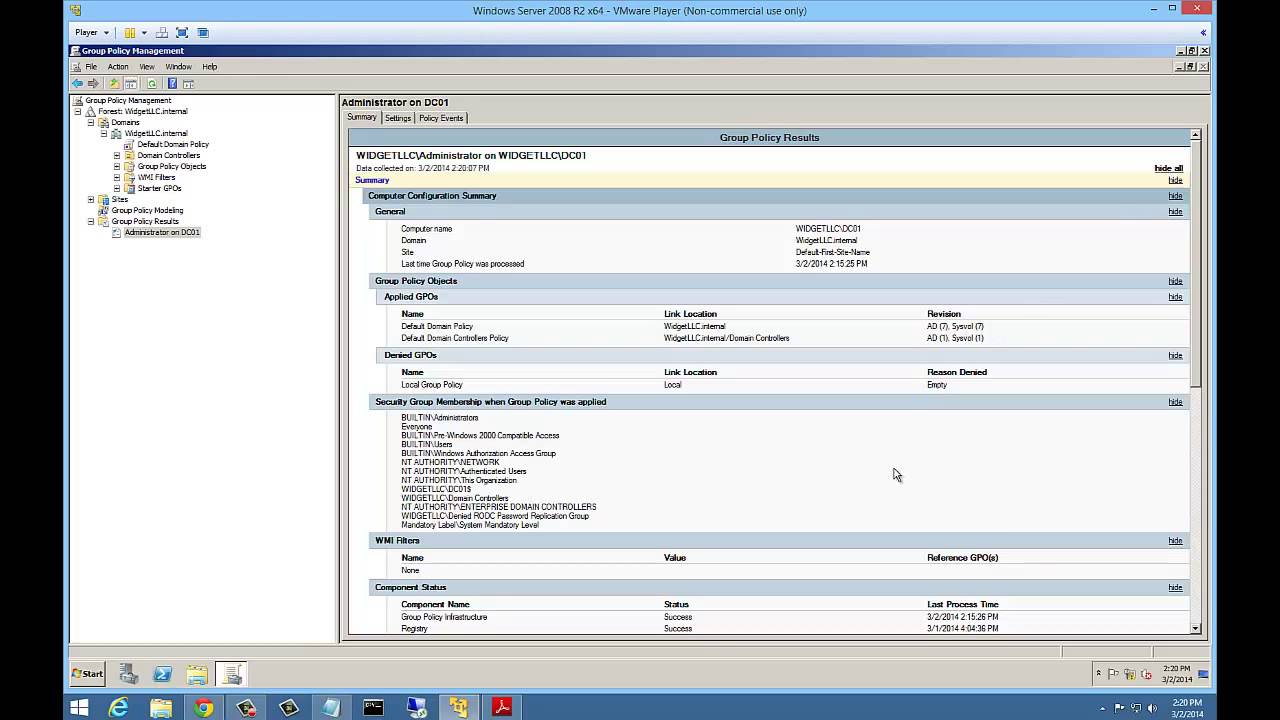Enter full screen mode in VMware Player

click(x=182, y=33)
